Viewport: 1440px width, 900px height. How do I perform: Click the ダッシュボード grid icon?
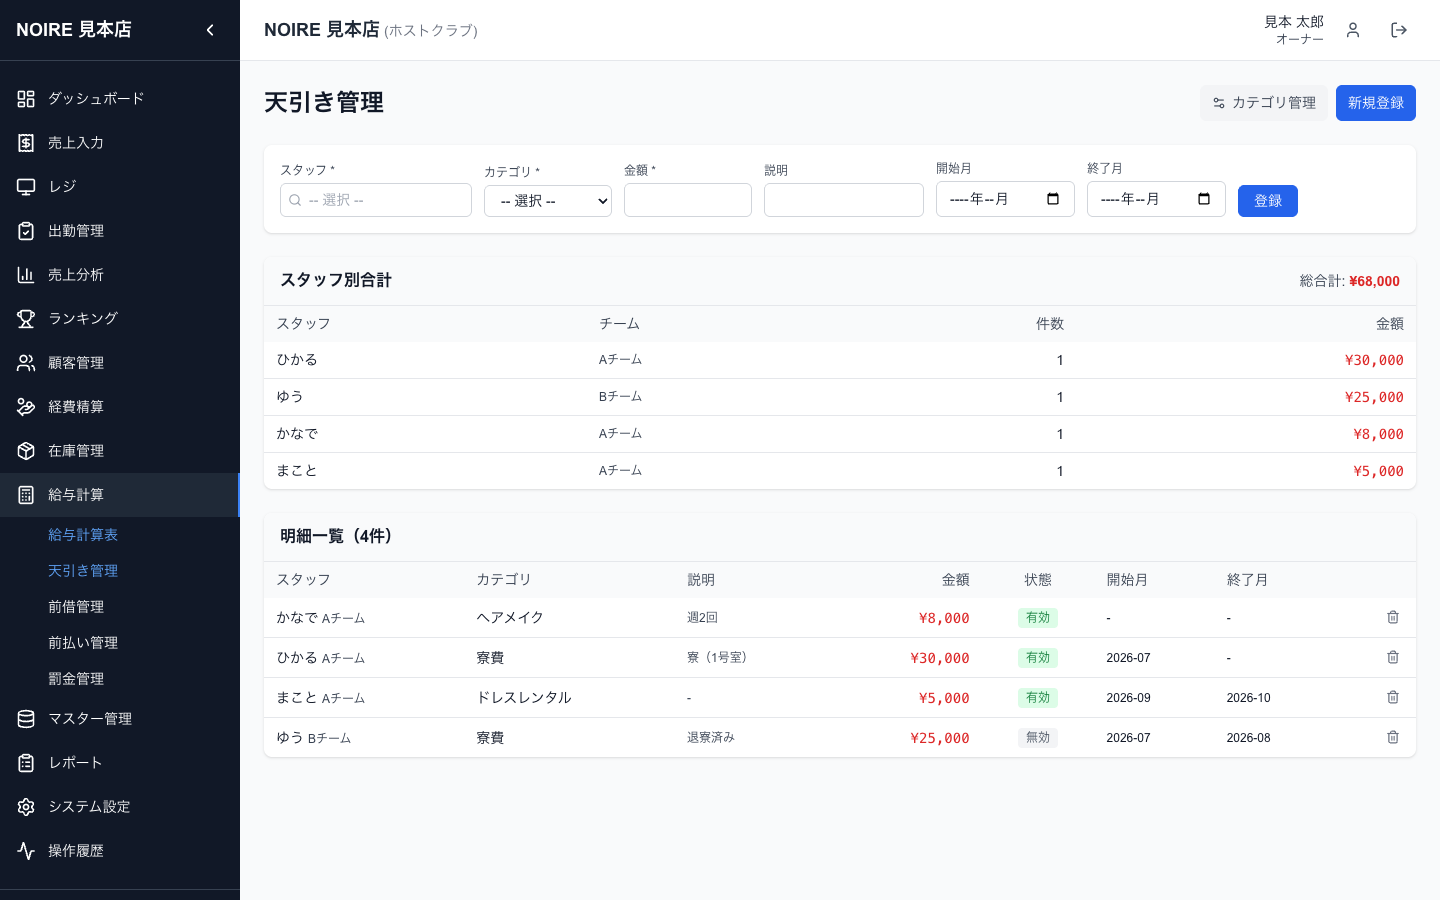(x=26, y=99)
